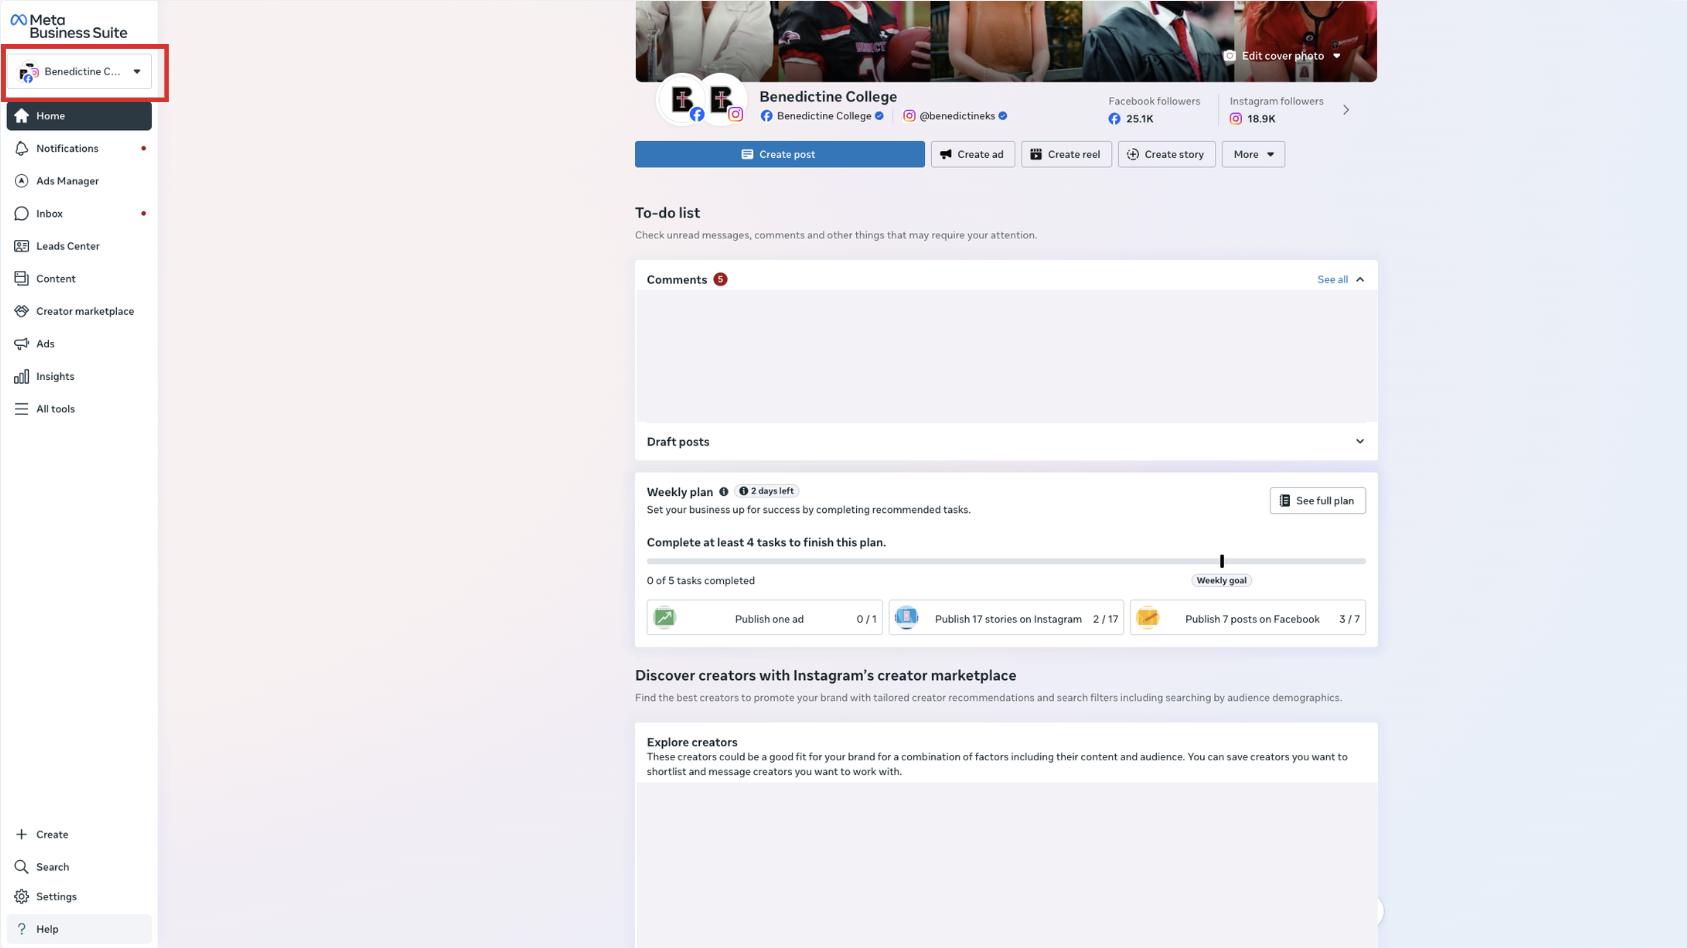
Task: Open the Edit cover photo menu
Action: click(1282, 56)
